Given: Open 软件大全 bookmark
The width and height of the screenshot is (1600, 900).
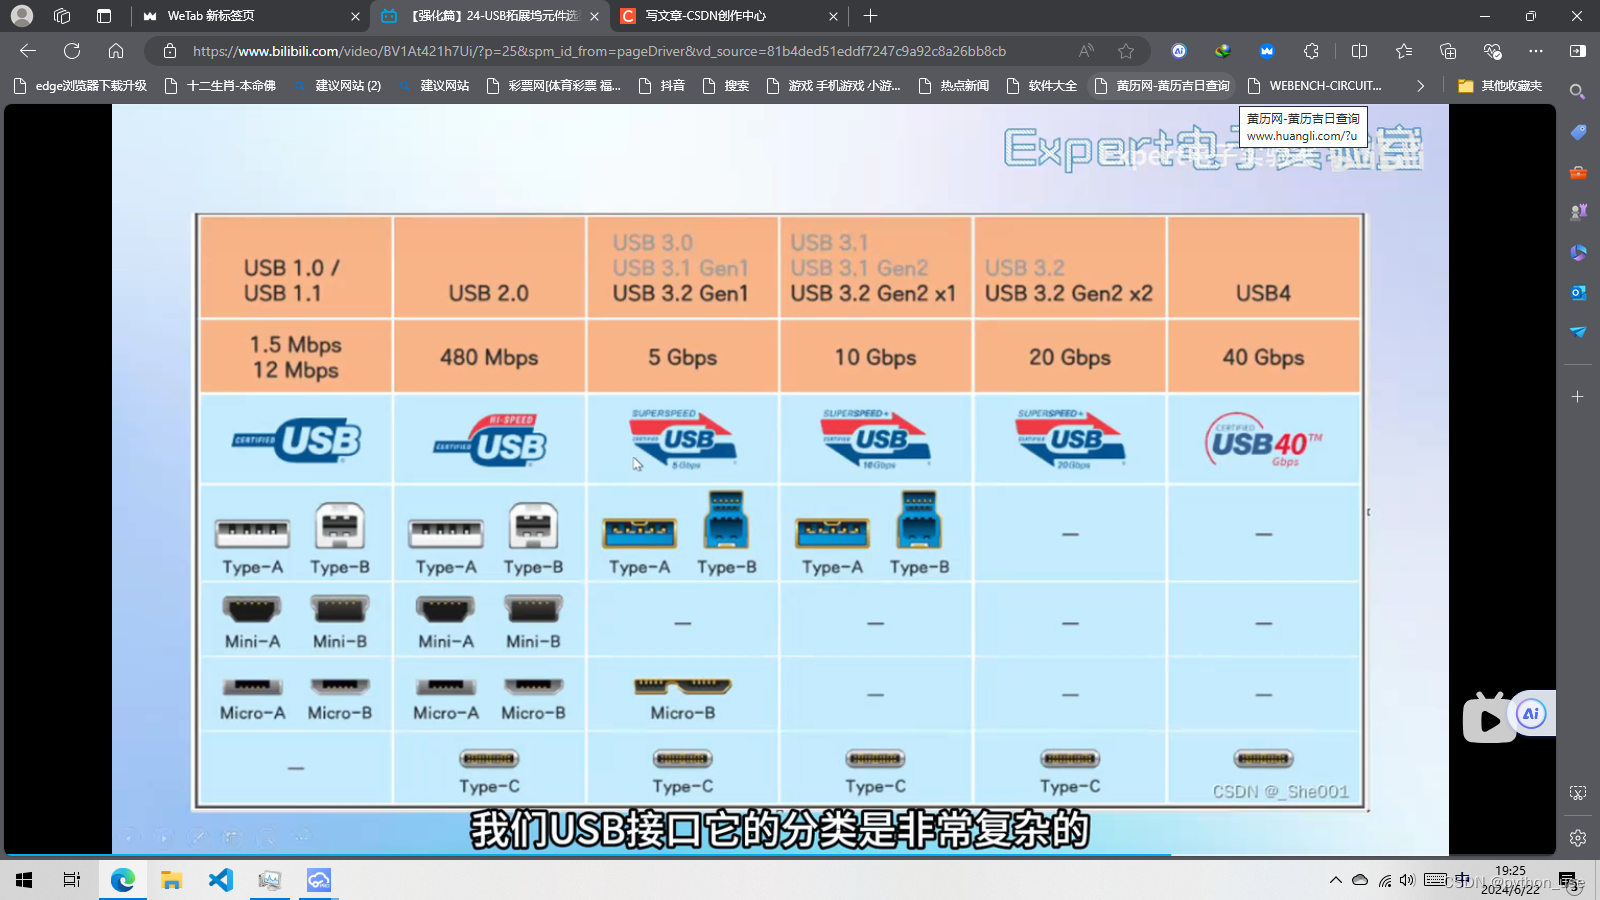Looking at the screenshot, I should coord(1041,86).
